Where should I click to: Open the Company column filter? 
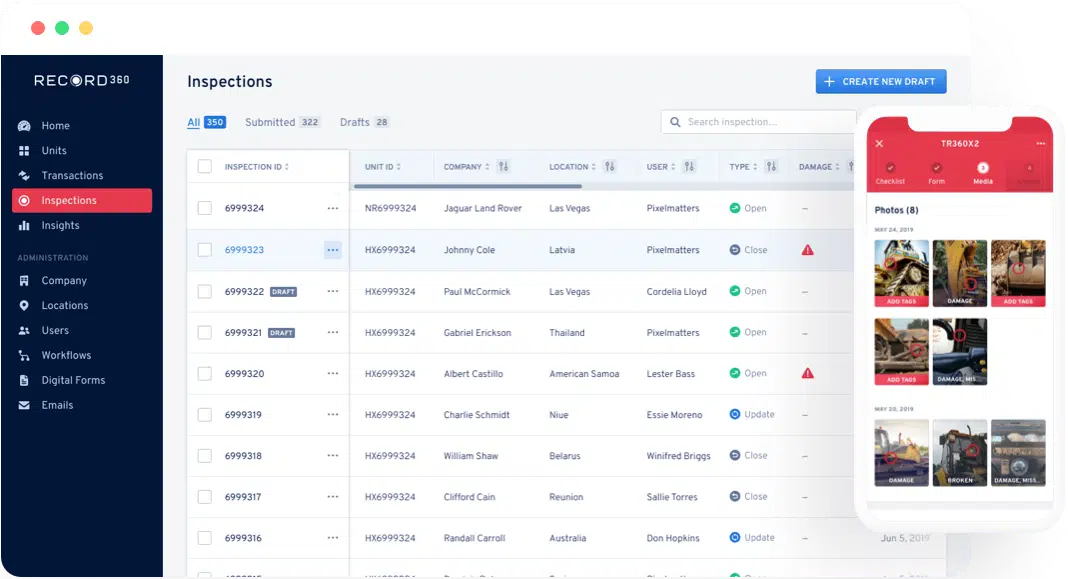click(x=504, y=167)
